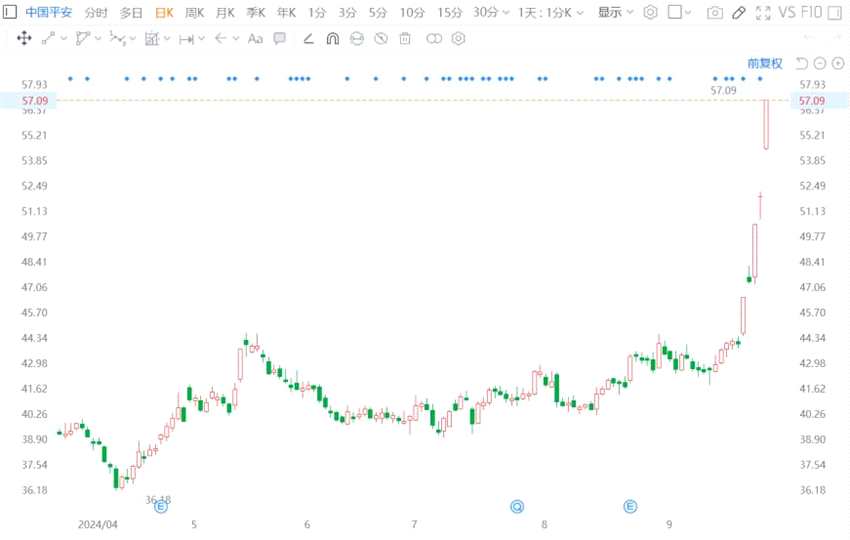Toggle drawing mode with the pencil icon

click(739, 12)
